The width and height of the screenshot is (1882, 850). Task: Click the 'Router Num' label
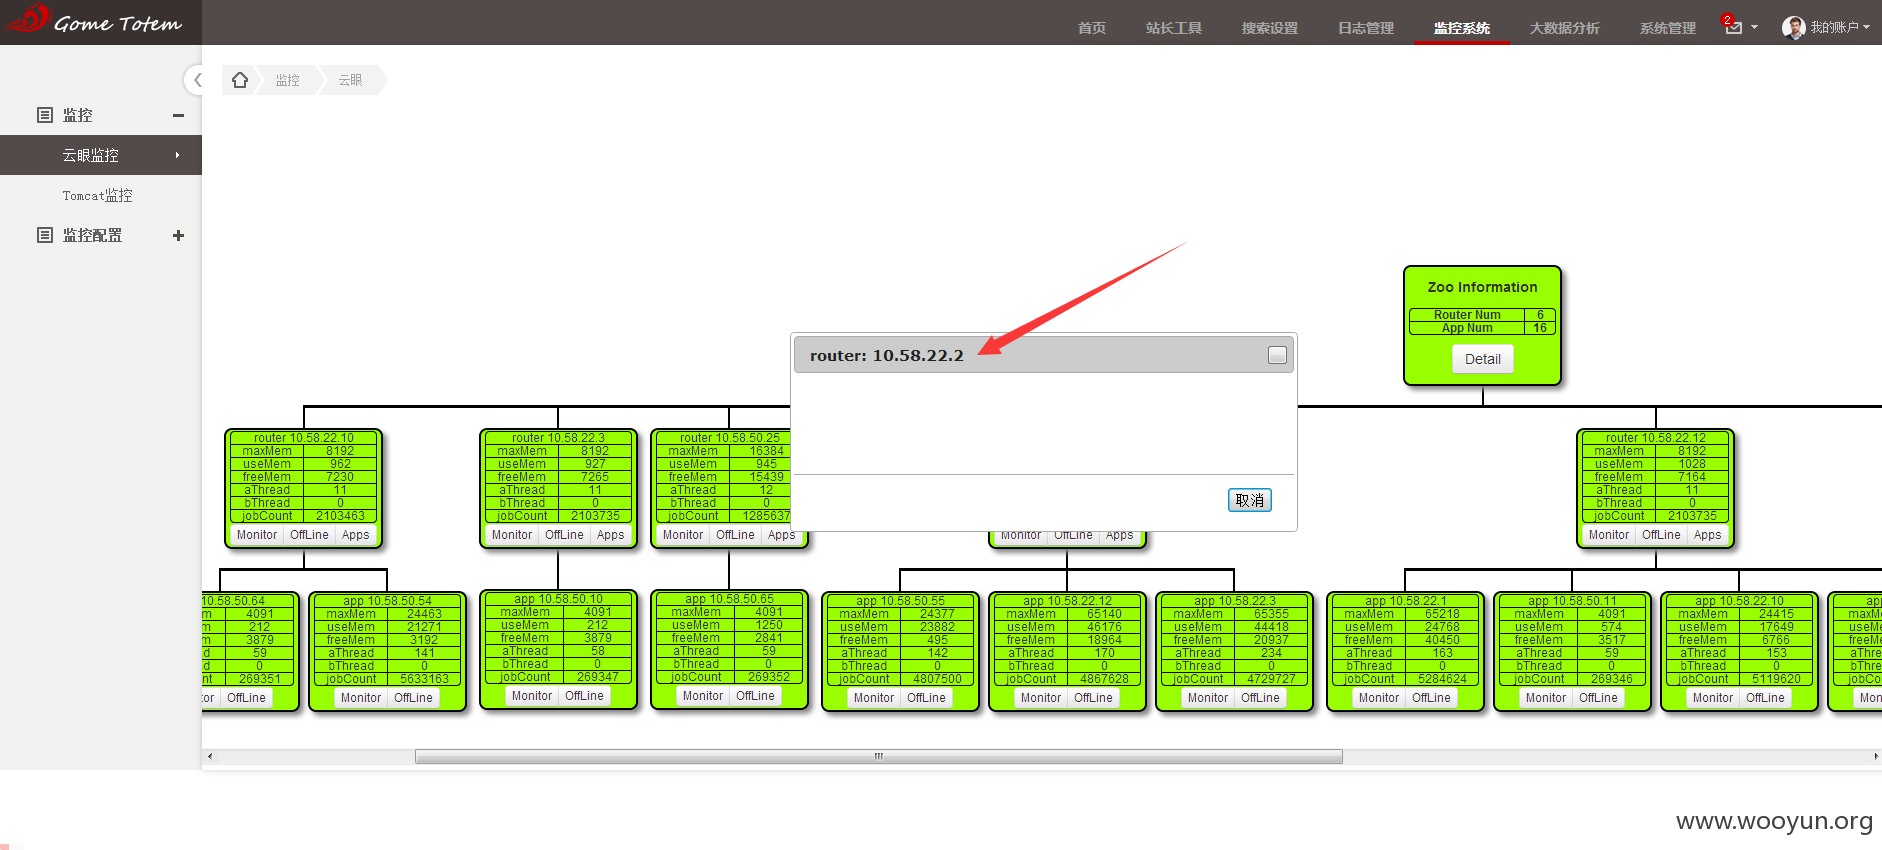pos(1467,315)
